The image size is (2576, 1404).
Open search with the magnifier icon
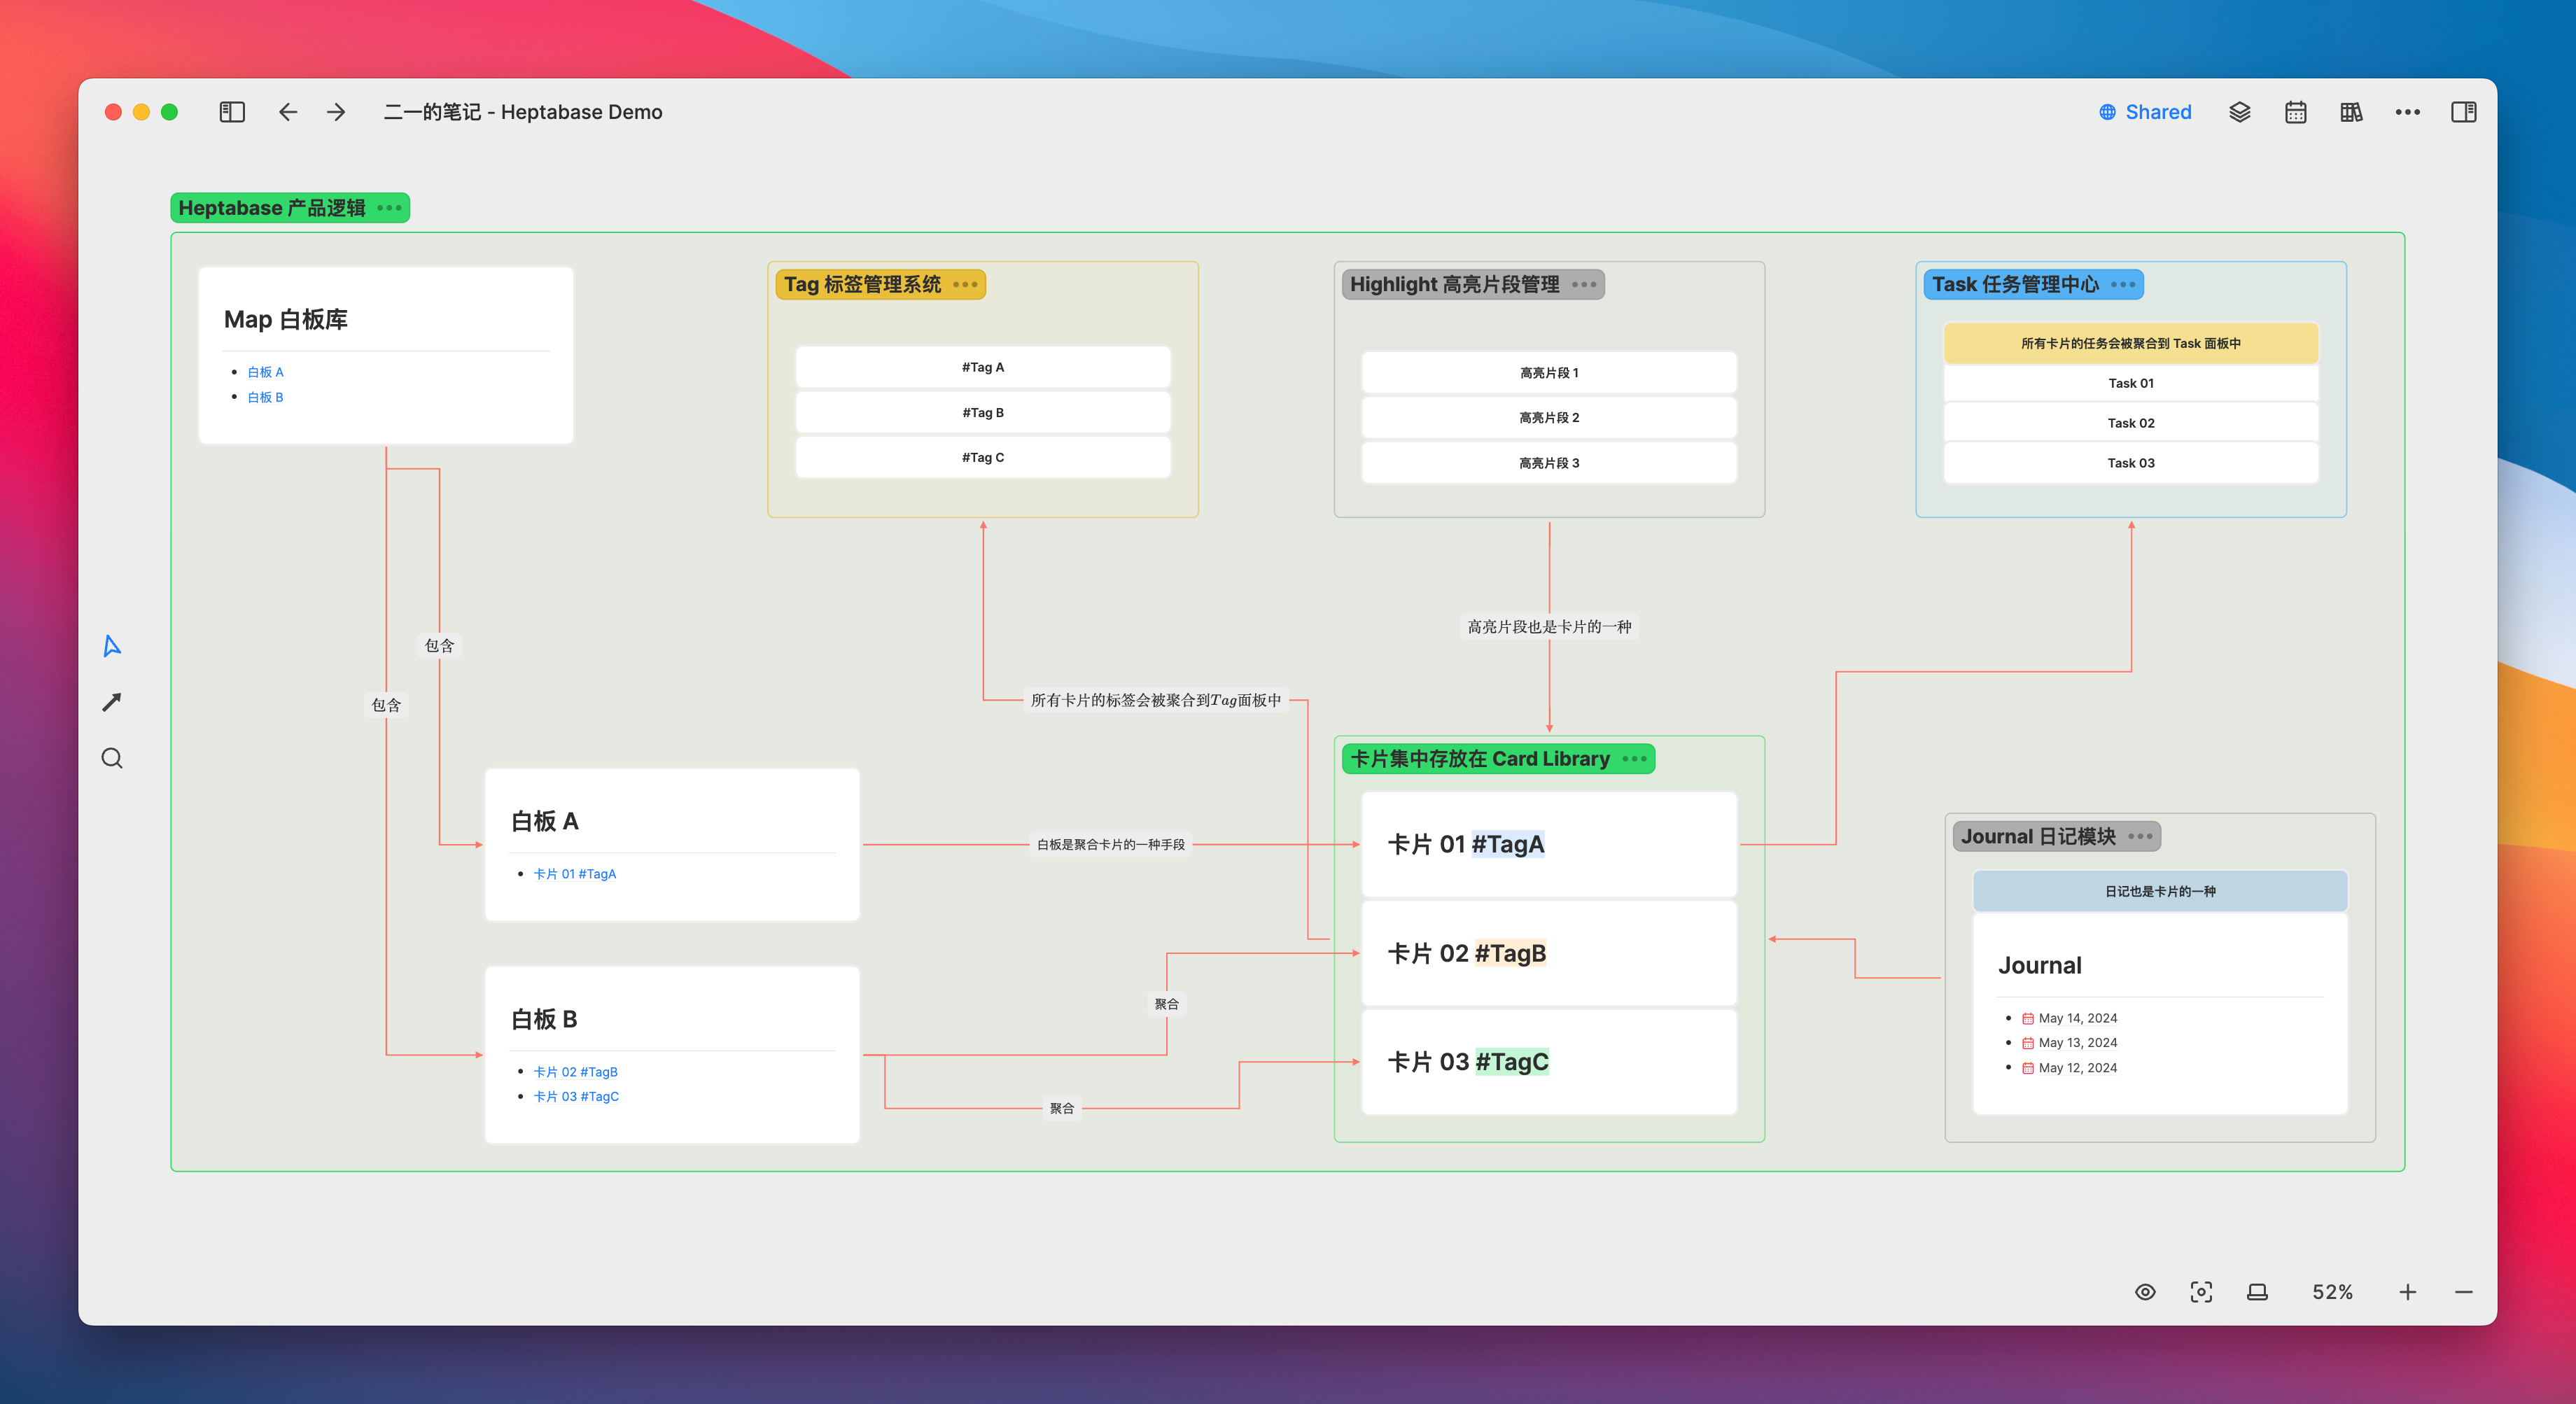(x=112, y=758)
